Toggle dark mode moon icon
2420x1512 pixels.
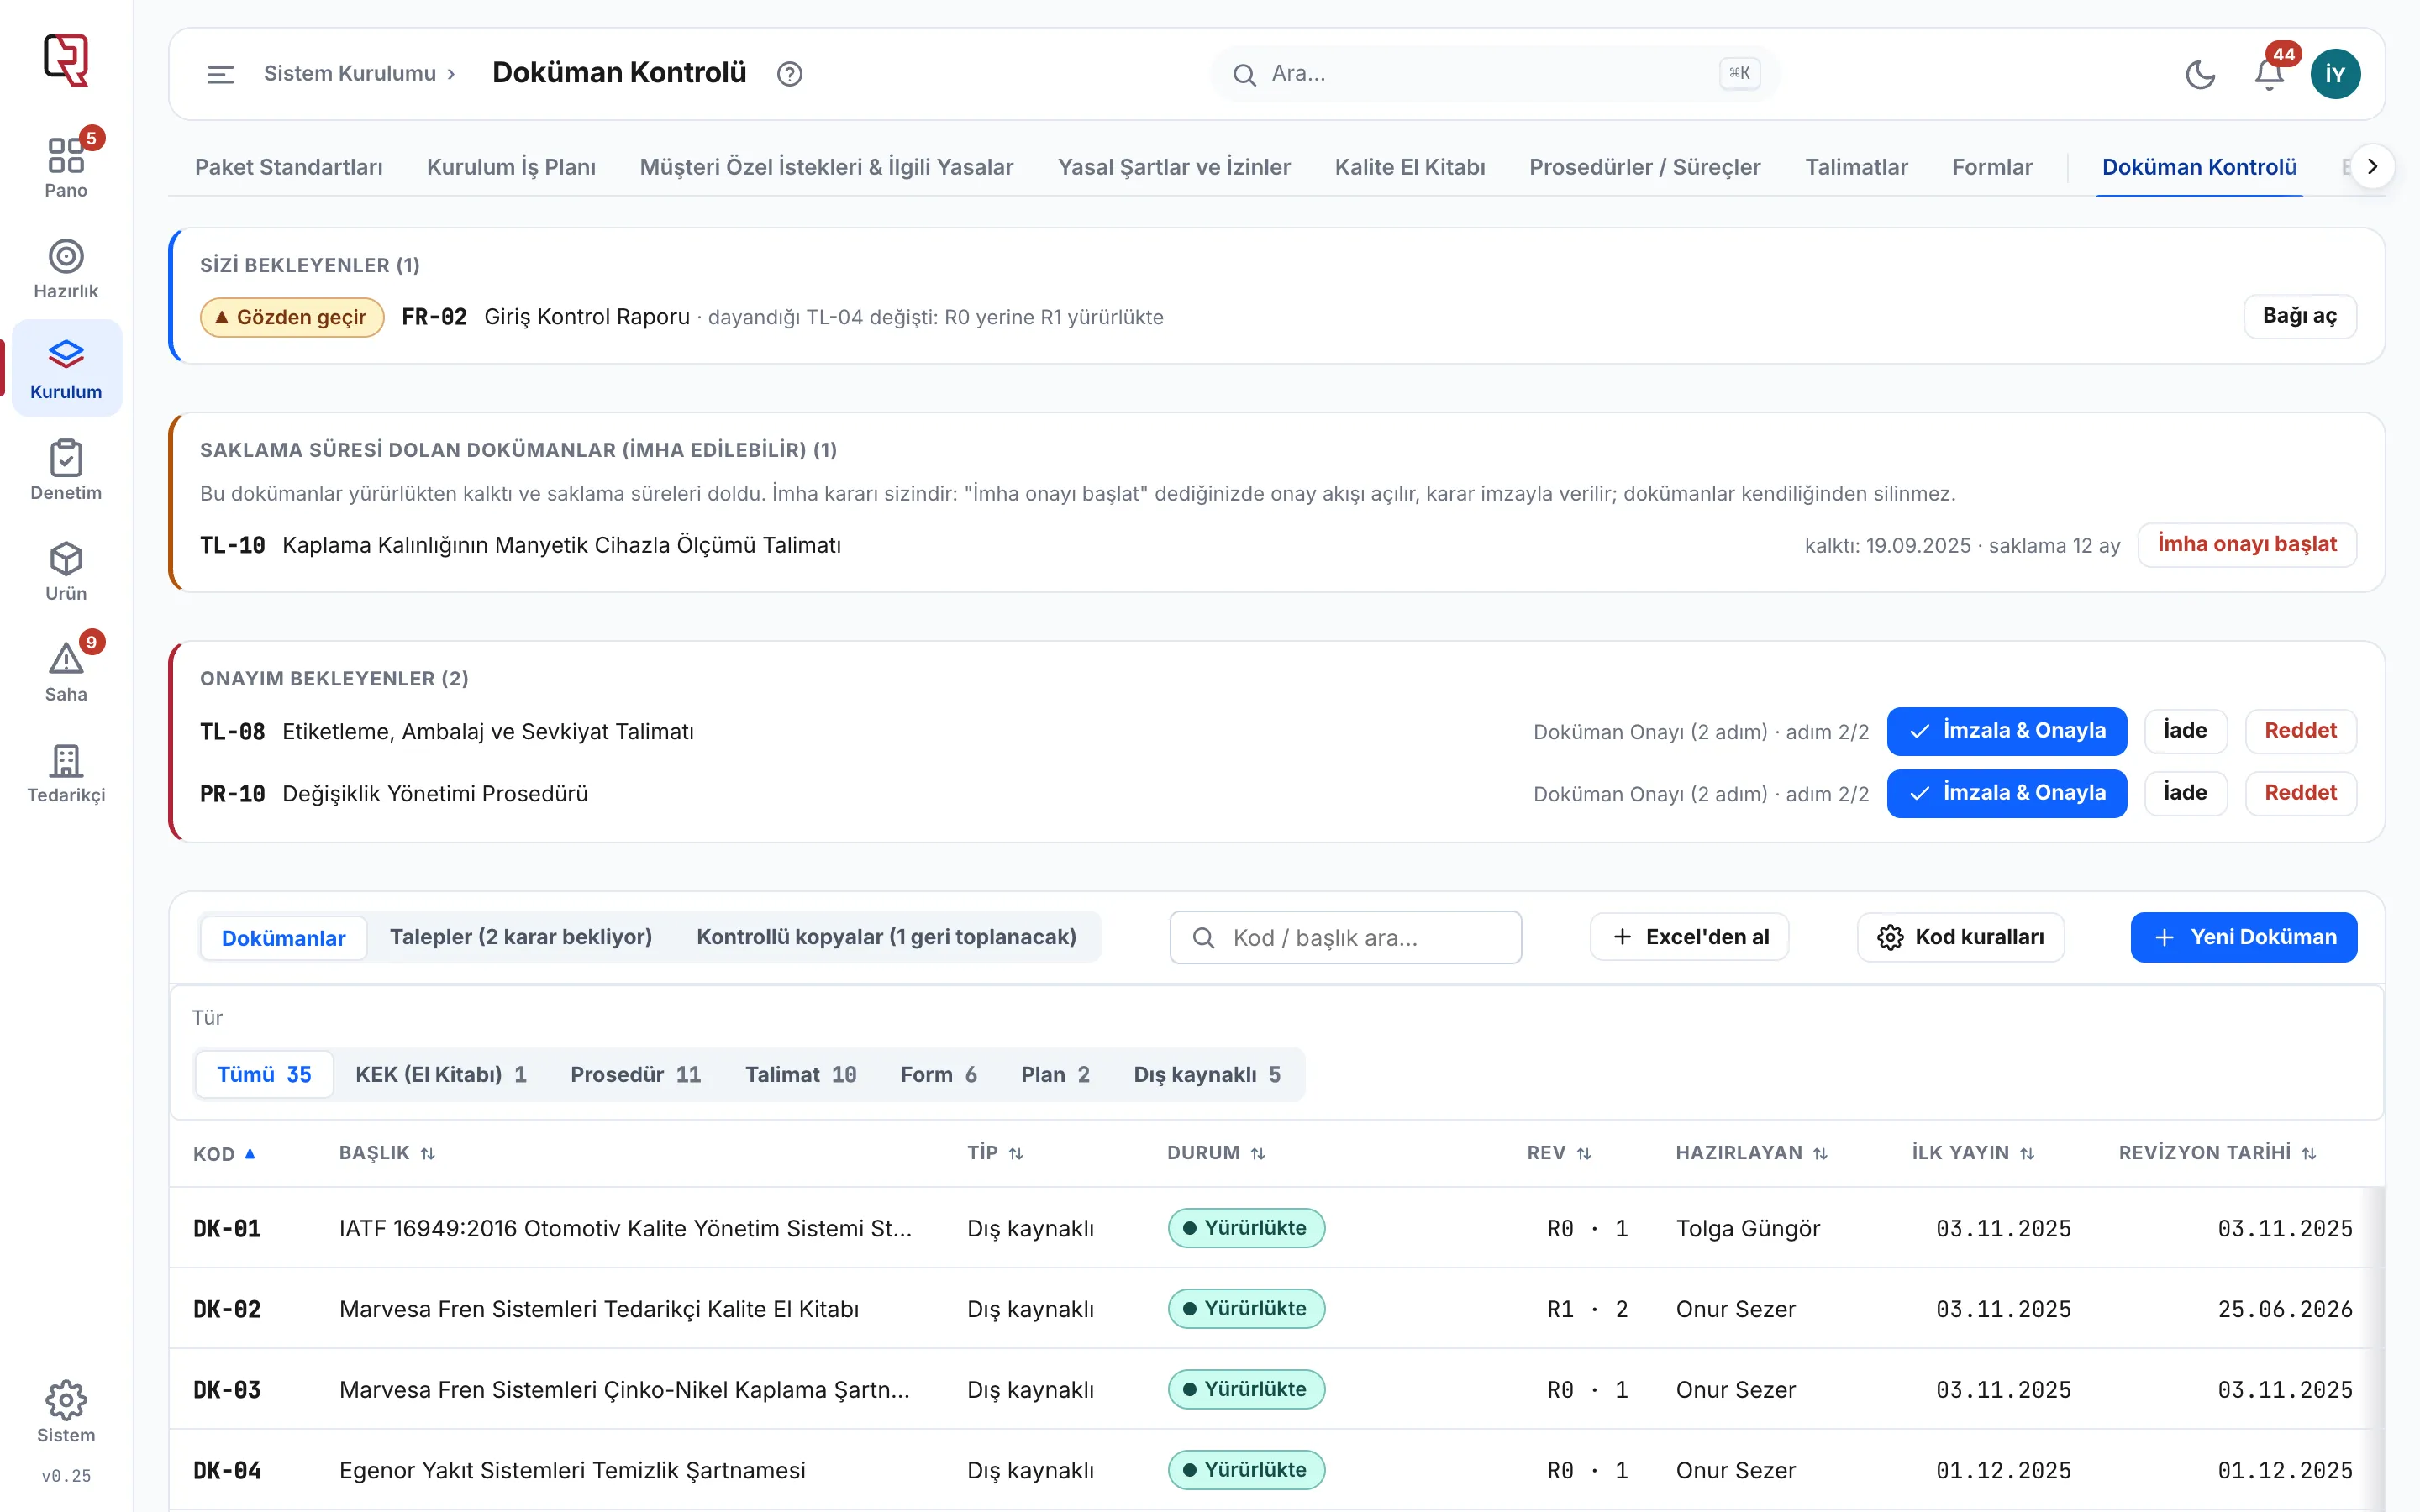pos(2200,74)
